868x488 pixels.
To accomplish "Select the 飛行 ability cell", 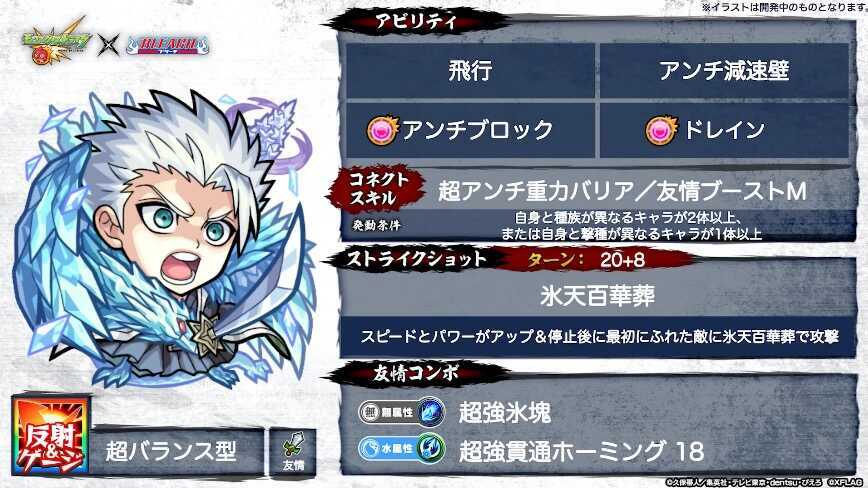I will 470,71.
